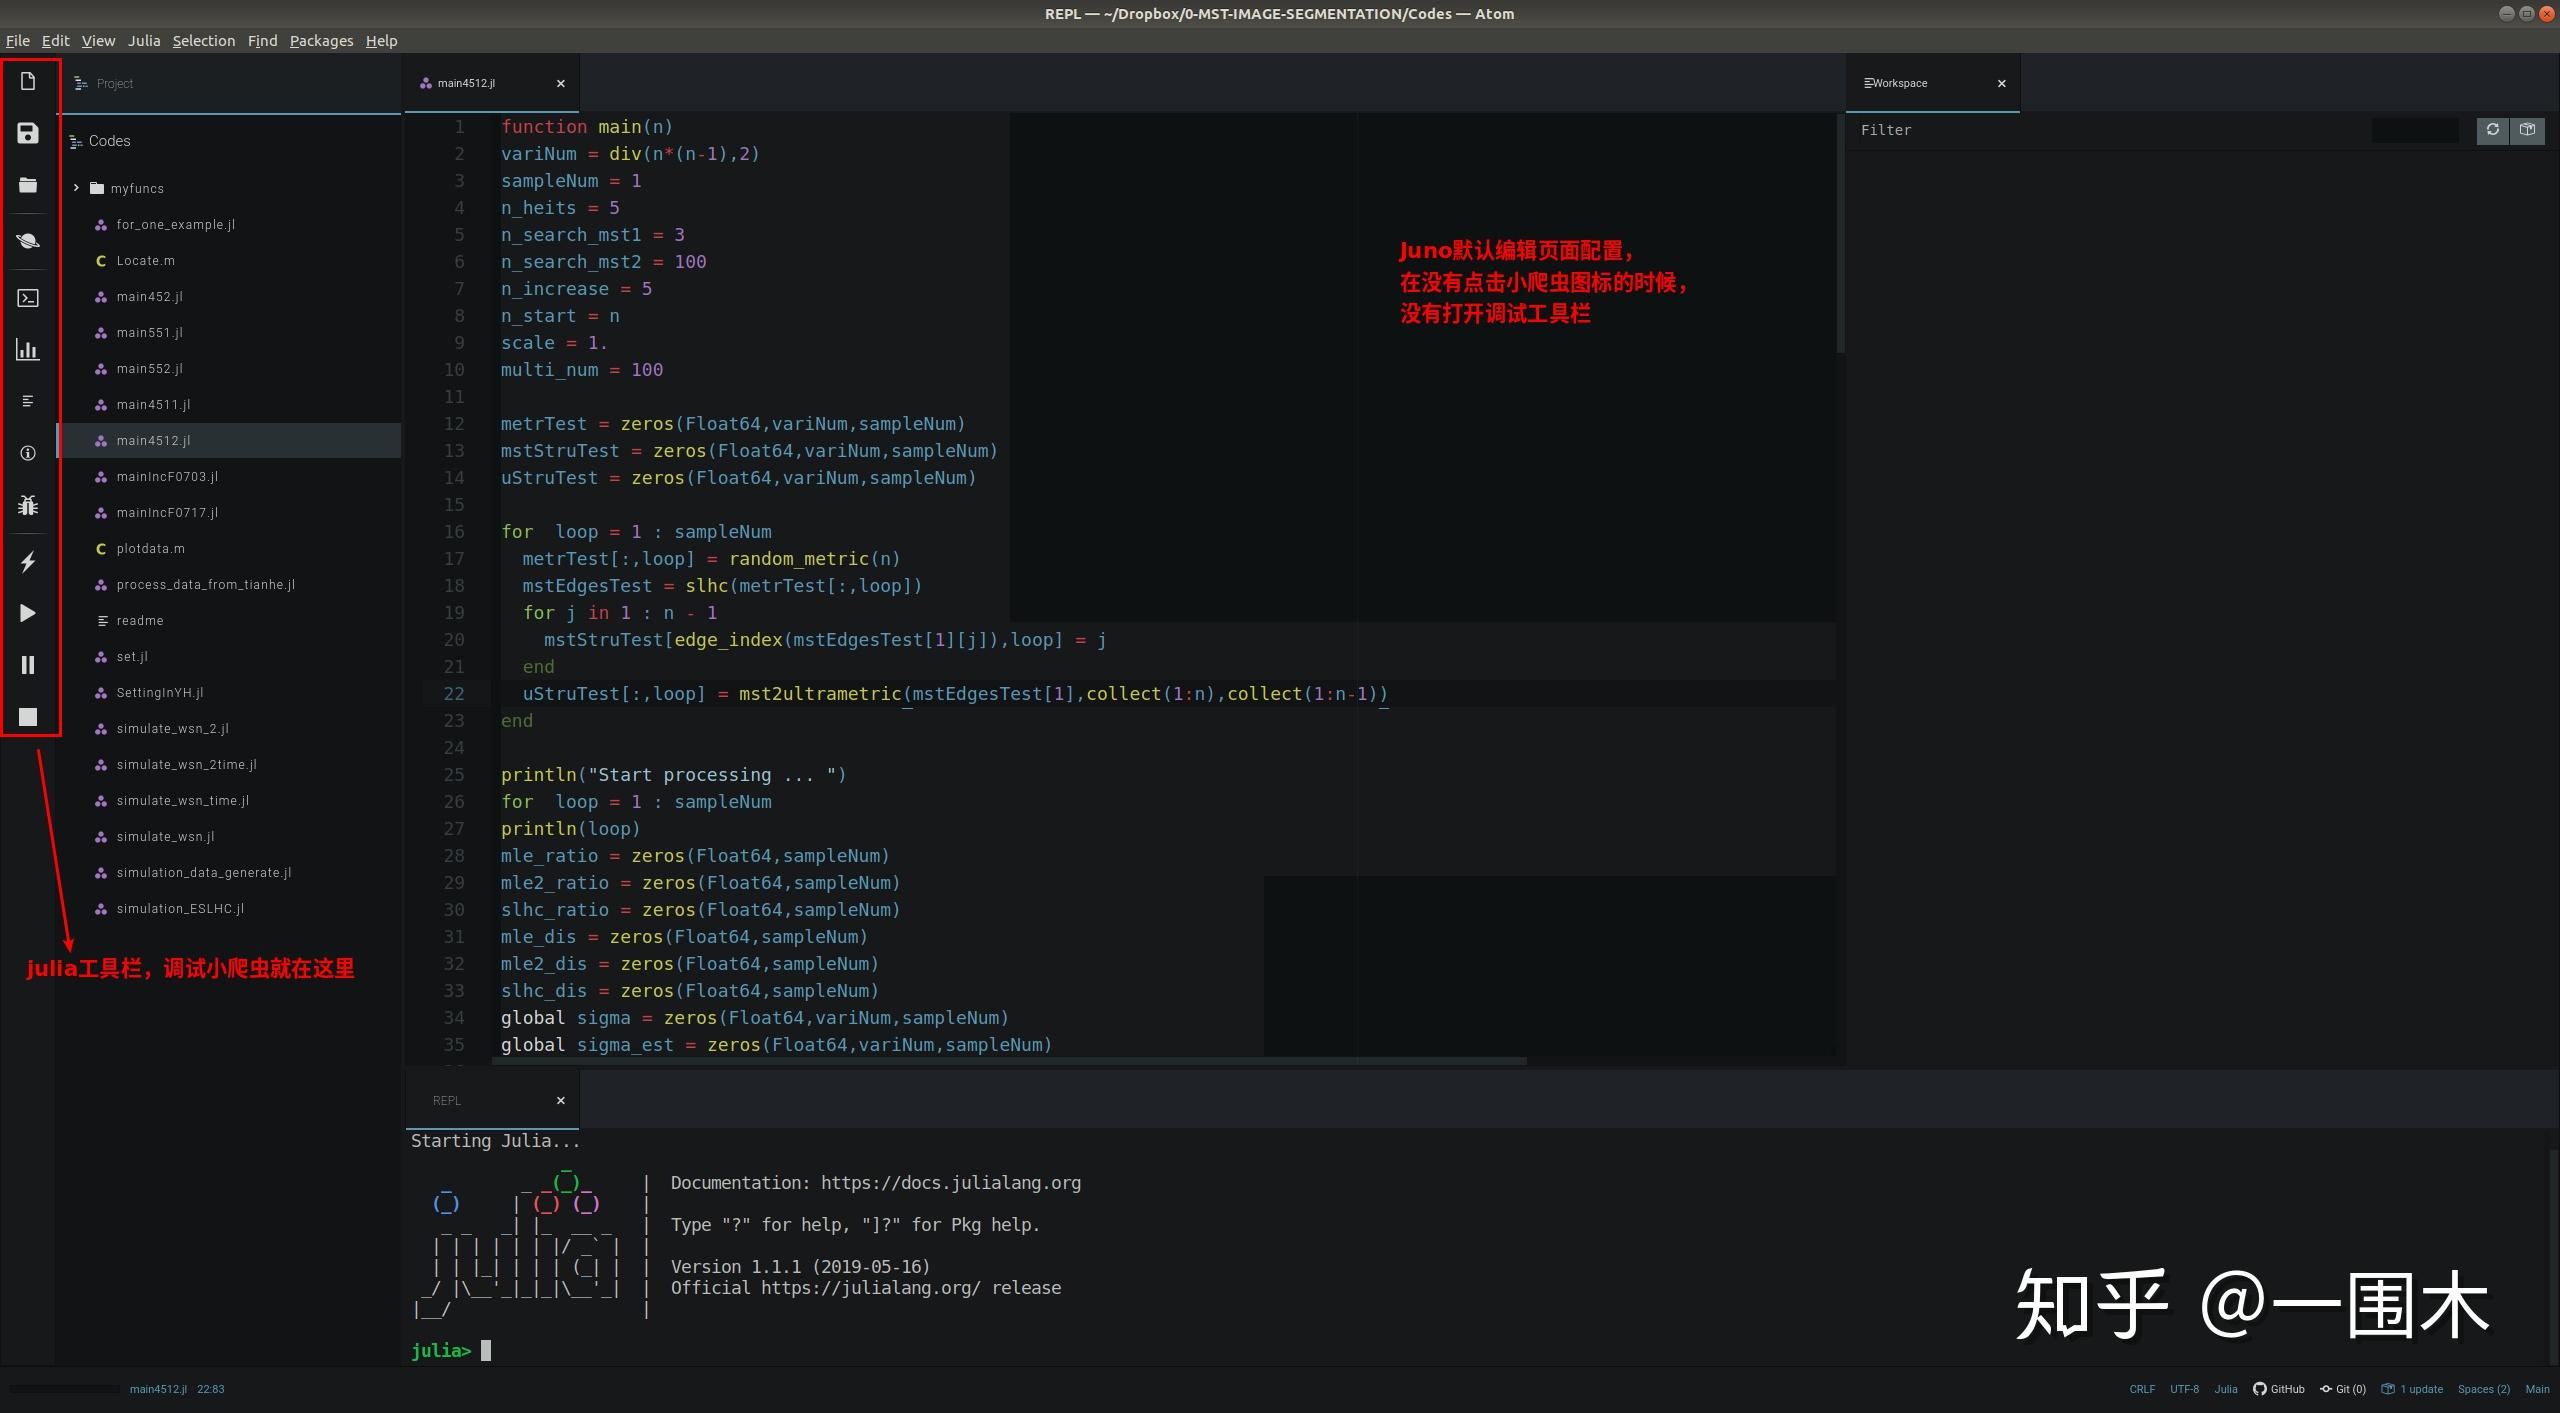Open folder icon in Julia toolbar

28,185
